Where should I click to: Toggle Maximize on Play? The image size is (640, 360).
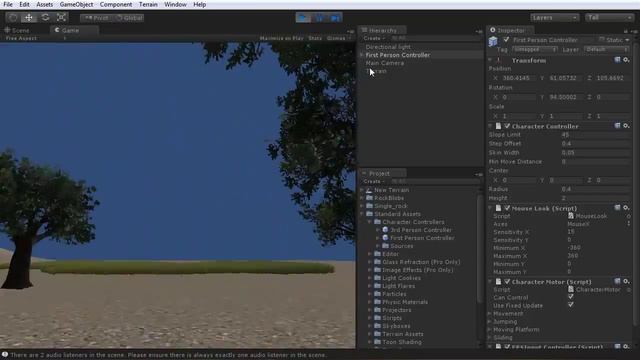tap(281, 38)
